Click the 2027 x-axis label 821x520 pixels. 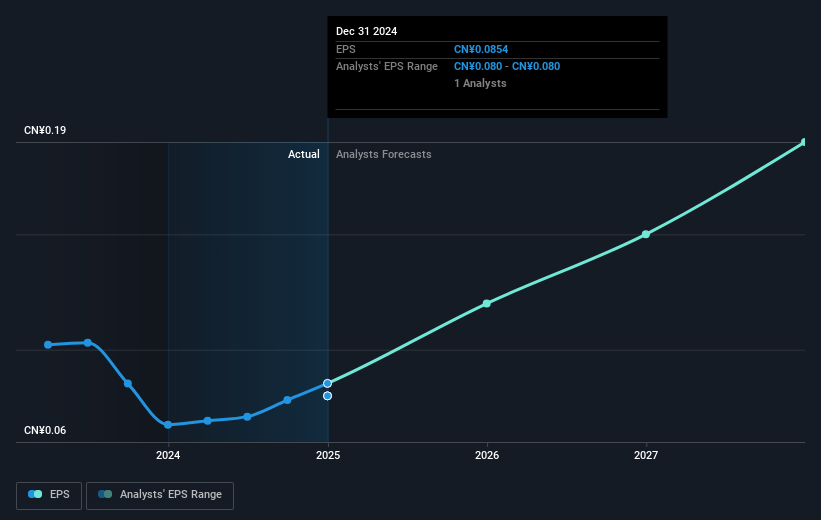[x=646, y=455]
